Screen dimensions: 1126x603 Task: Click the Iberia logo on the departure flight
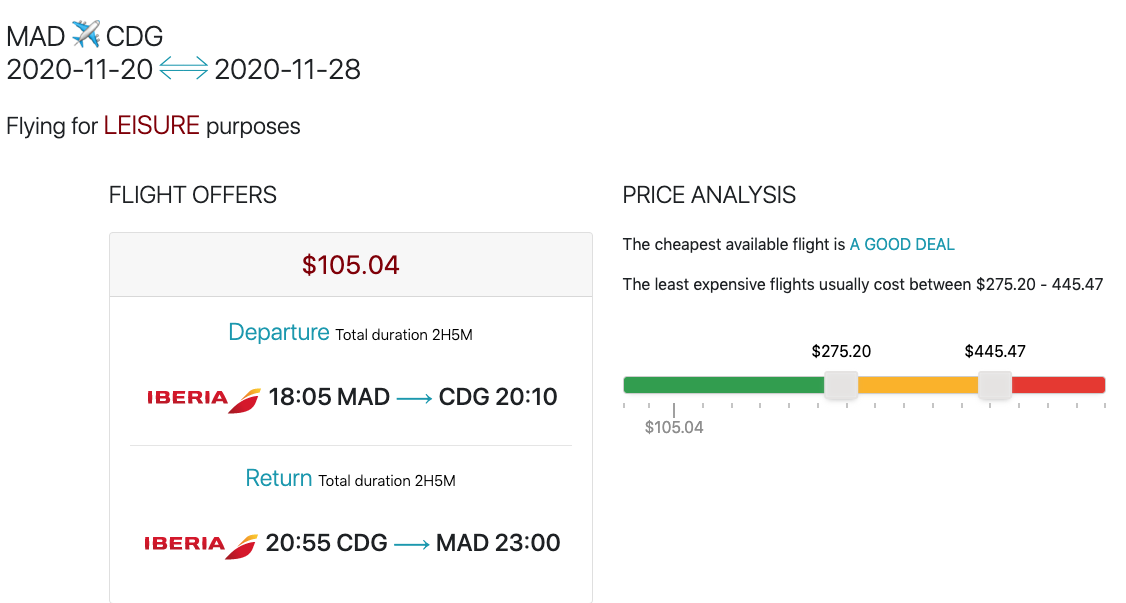click(204, 398)
